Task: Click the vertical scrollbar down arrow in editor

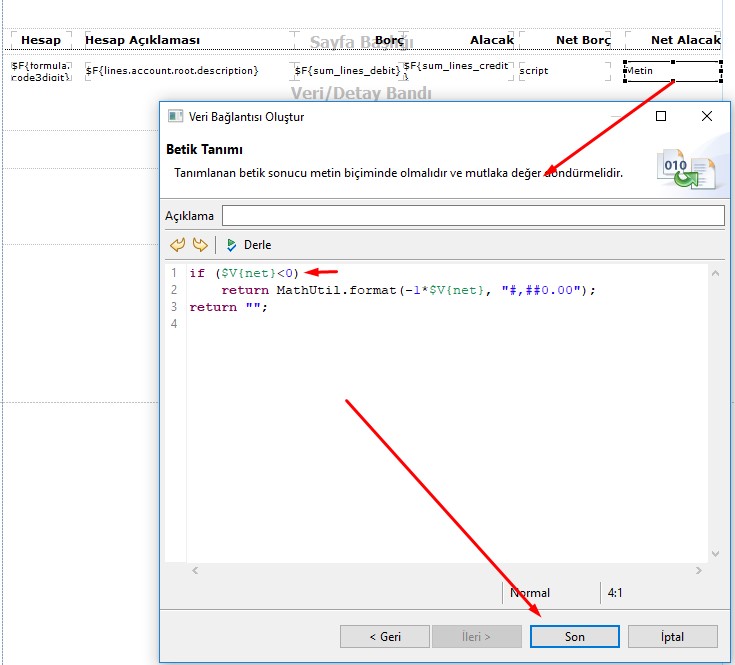Action: coord(715,553)
